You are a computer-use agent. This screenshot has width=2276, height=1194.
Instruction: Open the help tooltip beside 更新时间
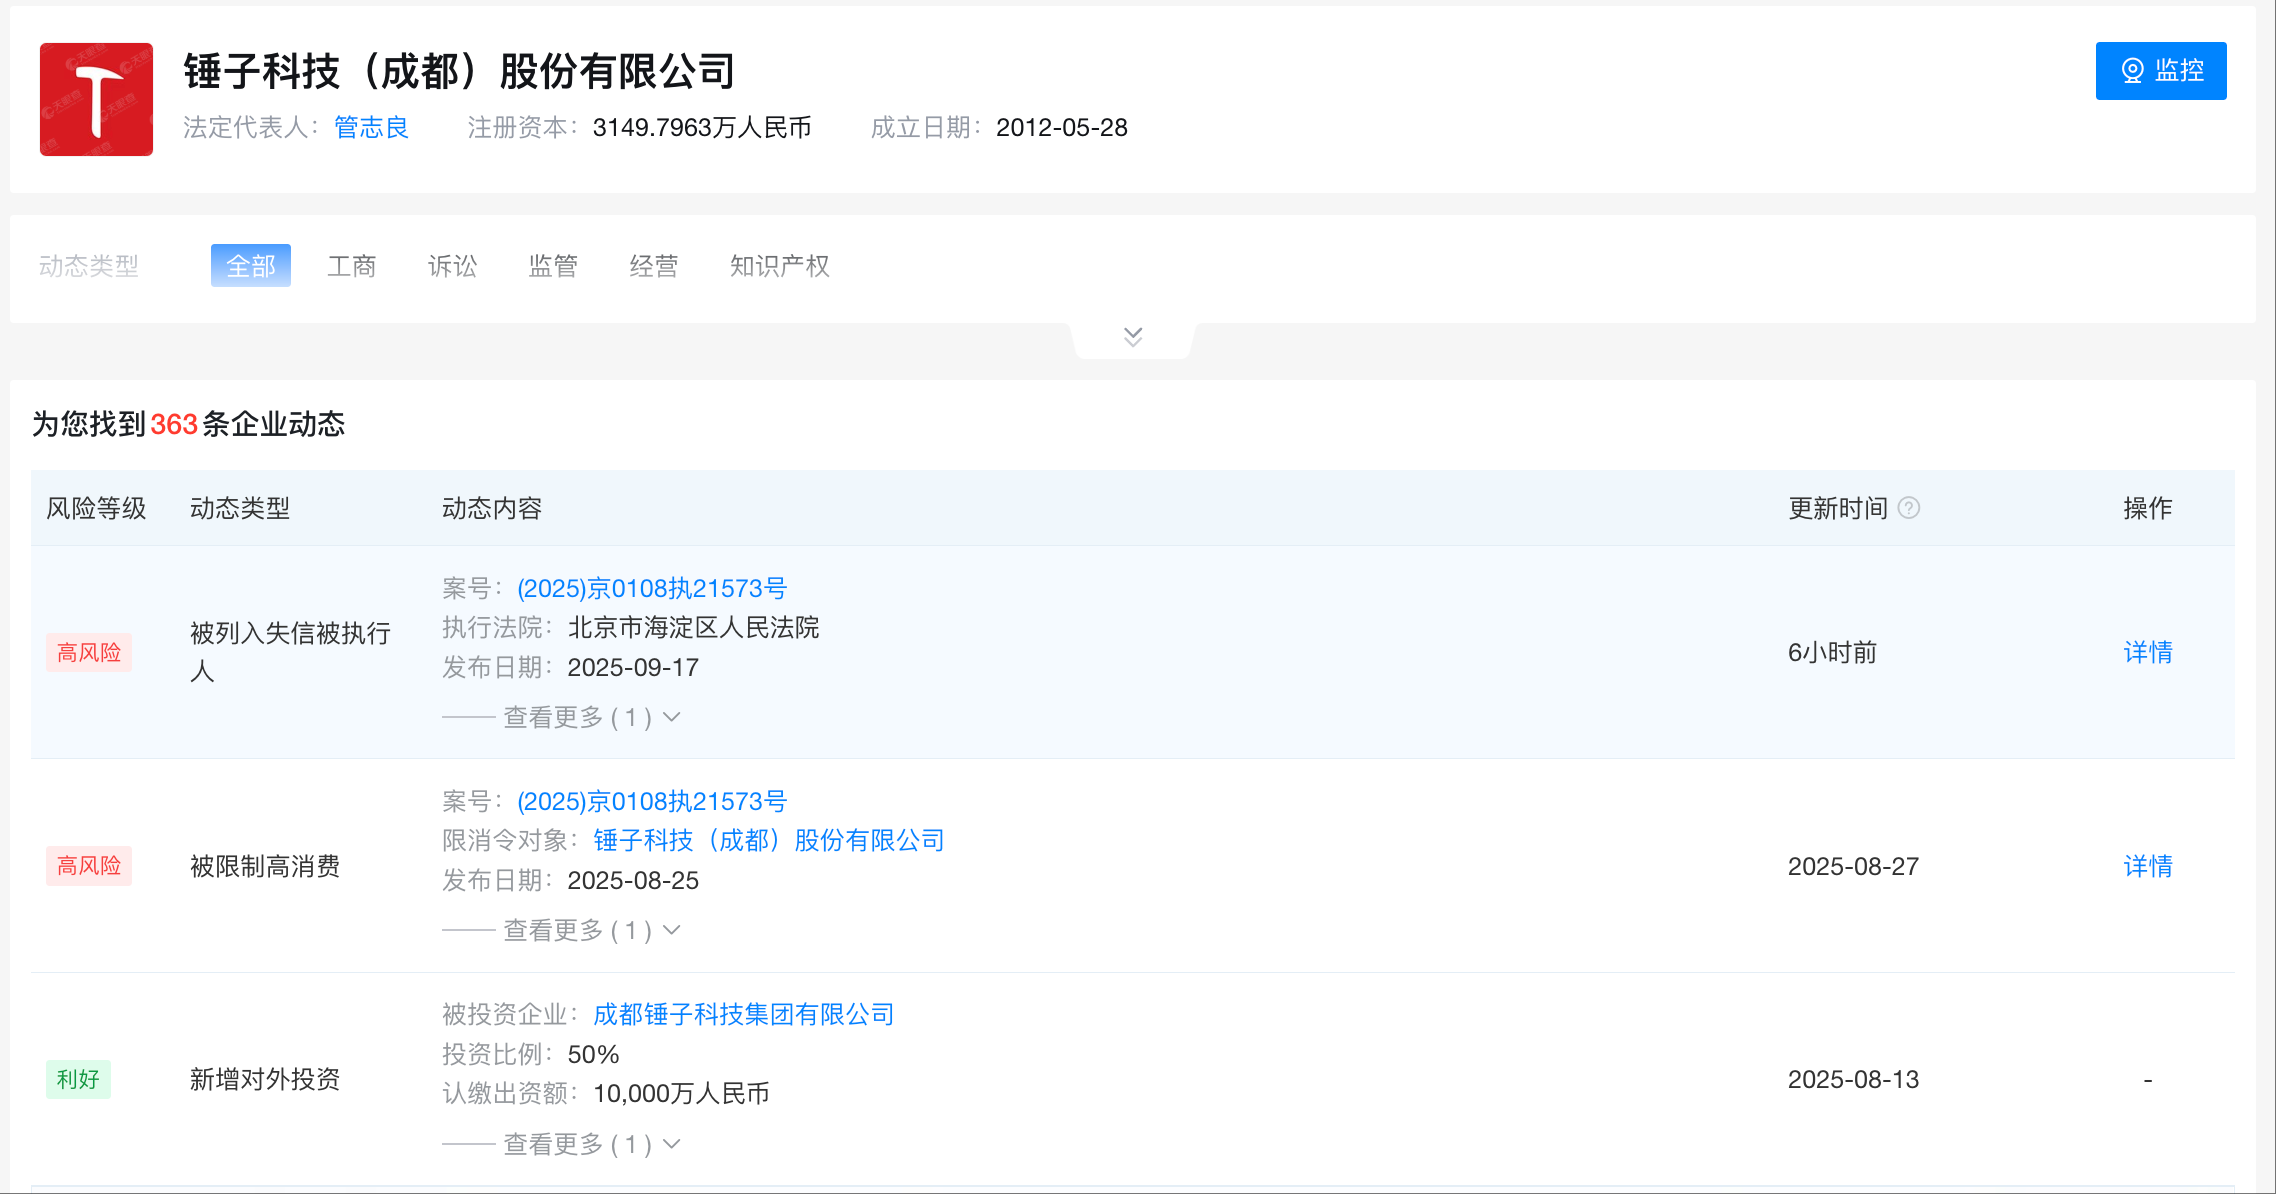[x=1910, y=508]
